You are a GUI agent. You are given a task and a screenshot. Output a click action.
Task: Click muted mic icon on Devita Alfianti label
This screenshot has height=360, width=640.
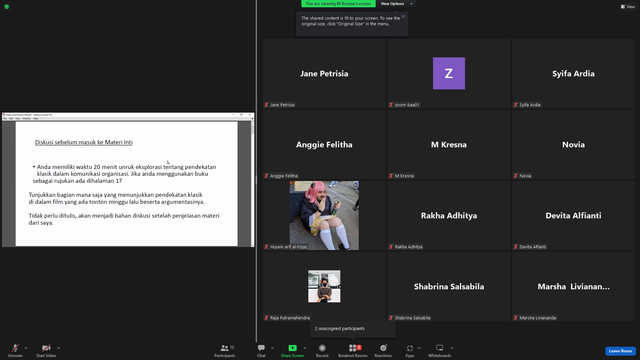click(516, 247)
